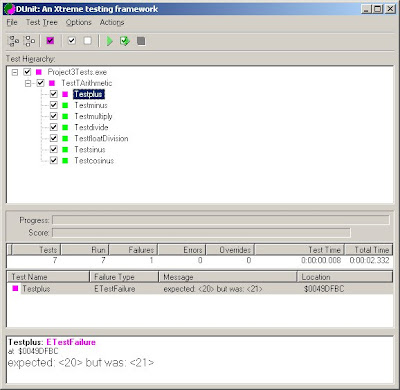This screenshot has width=400, height=390.
Task: Open the Actions menu
Action: tap(112, 23)
